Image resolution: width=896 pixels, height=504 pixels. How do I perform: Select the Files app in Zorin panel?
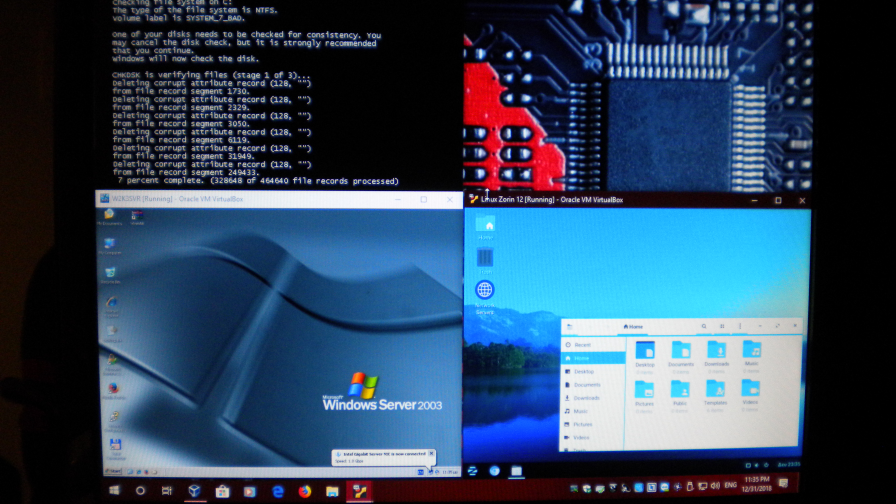click(x=516, y=471)
